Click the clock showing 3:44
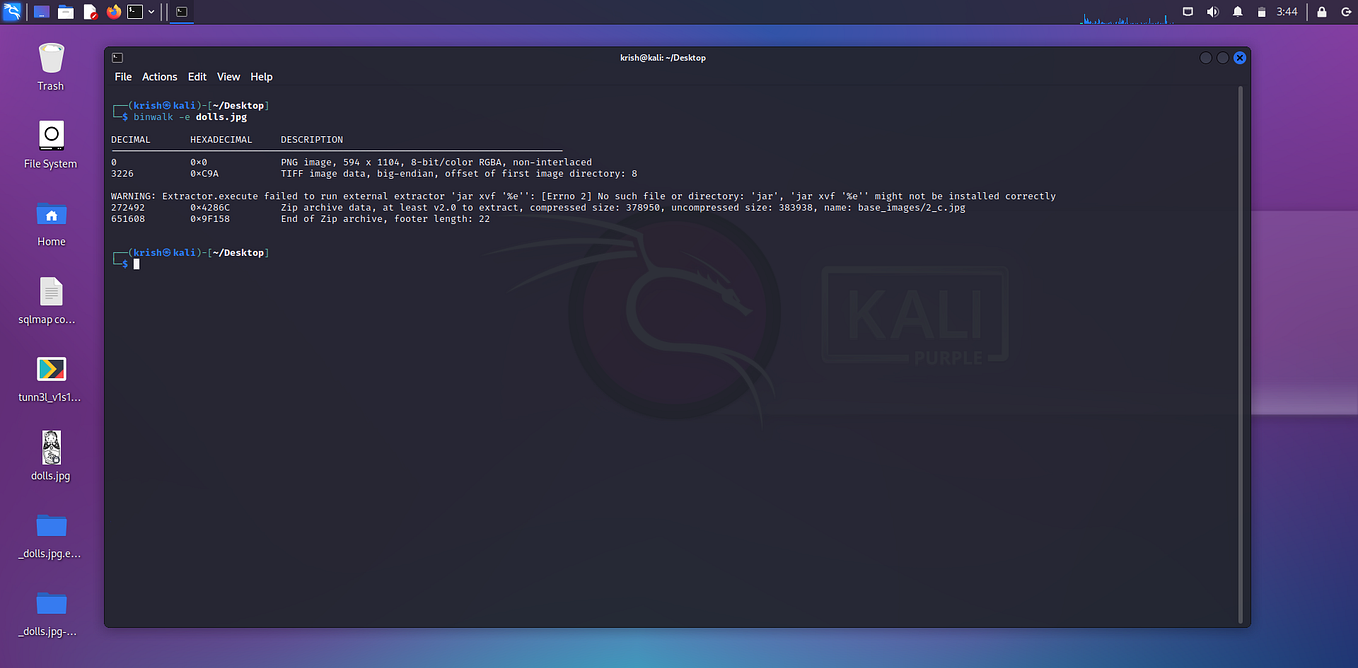1358x668 pixels. [x=1289, y=11]
